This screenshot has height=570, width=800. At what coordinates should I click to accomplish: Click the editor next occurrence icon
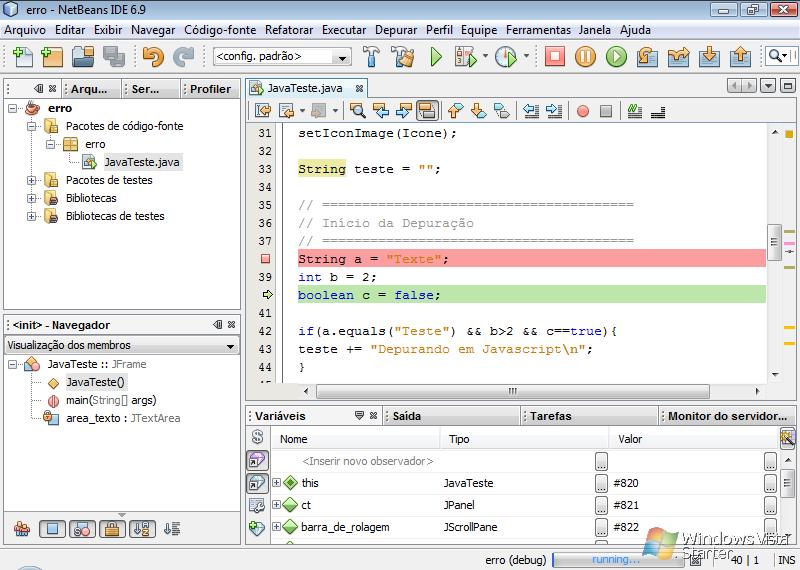pyautogui.click(x=404, y=110)
